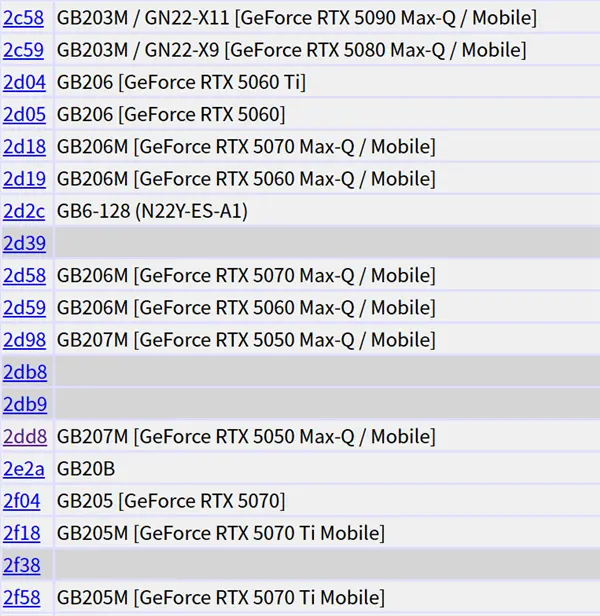The width and height of the screenshot is (600, 616).
Task: Select the GB6-128 (N22Y-ES-A1) text
Action: pyautogui.click(x=152, y=211)
